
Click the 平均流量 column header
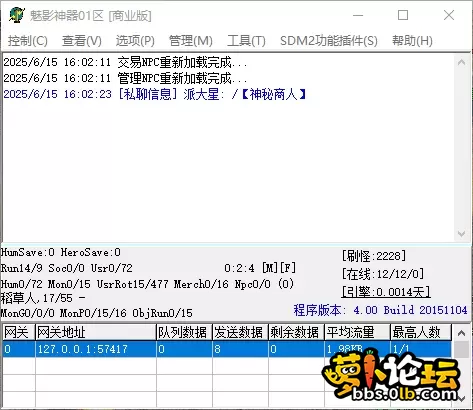tap(357, 332)
